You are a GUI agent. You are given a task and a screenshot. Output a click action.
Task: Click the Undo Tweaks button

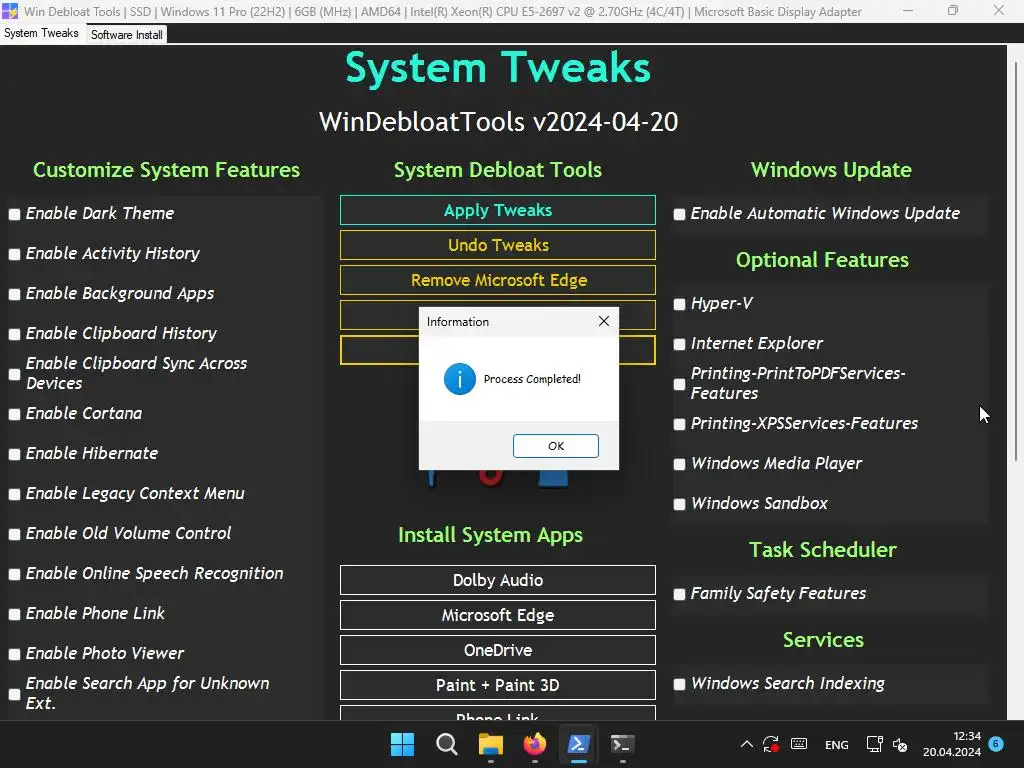[x=498, y=245]
